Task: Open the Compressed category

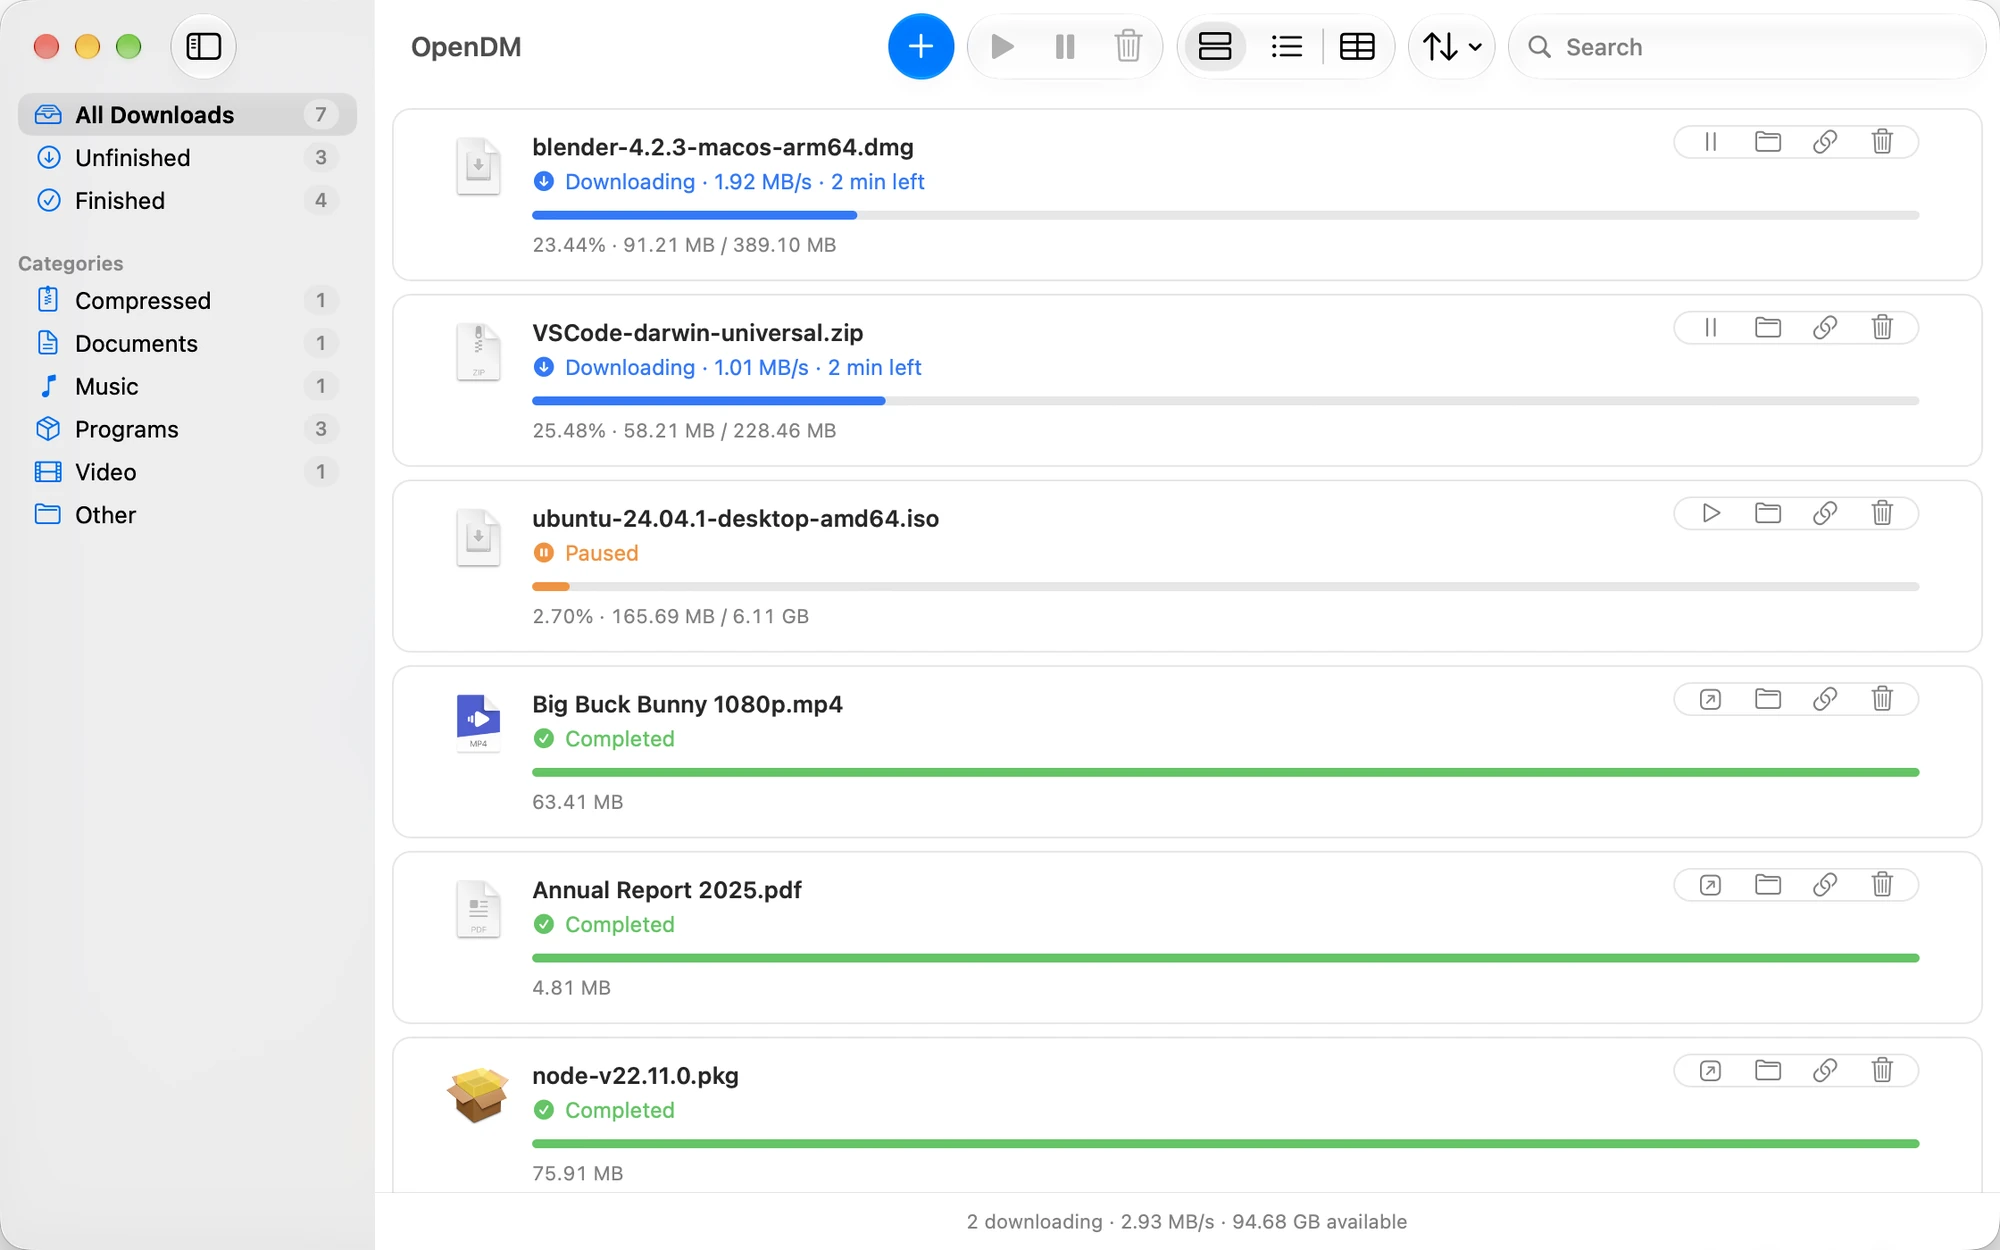Action: point(187,300)
